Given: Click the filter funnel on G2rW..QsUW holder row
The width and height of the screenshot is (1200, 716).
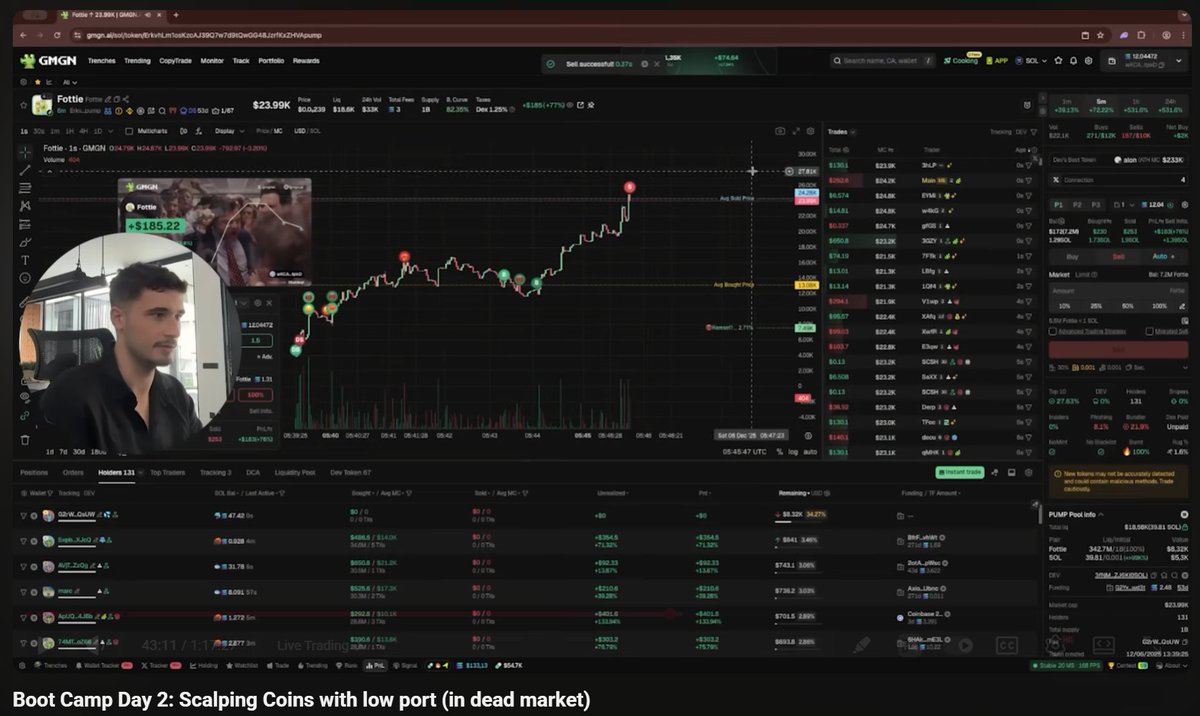Looking at the screenshot, I should (23, 515).
